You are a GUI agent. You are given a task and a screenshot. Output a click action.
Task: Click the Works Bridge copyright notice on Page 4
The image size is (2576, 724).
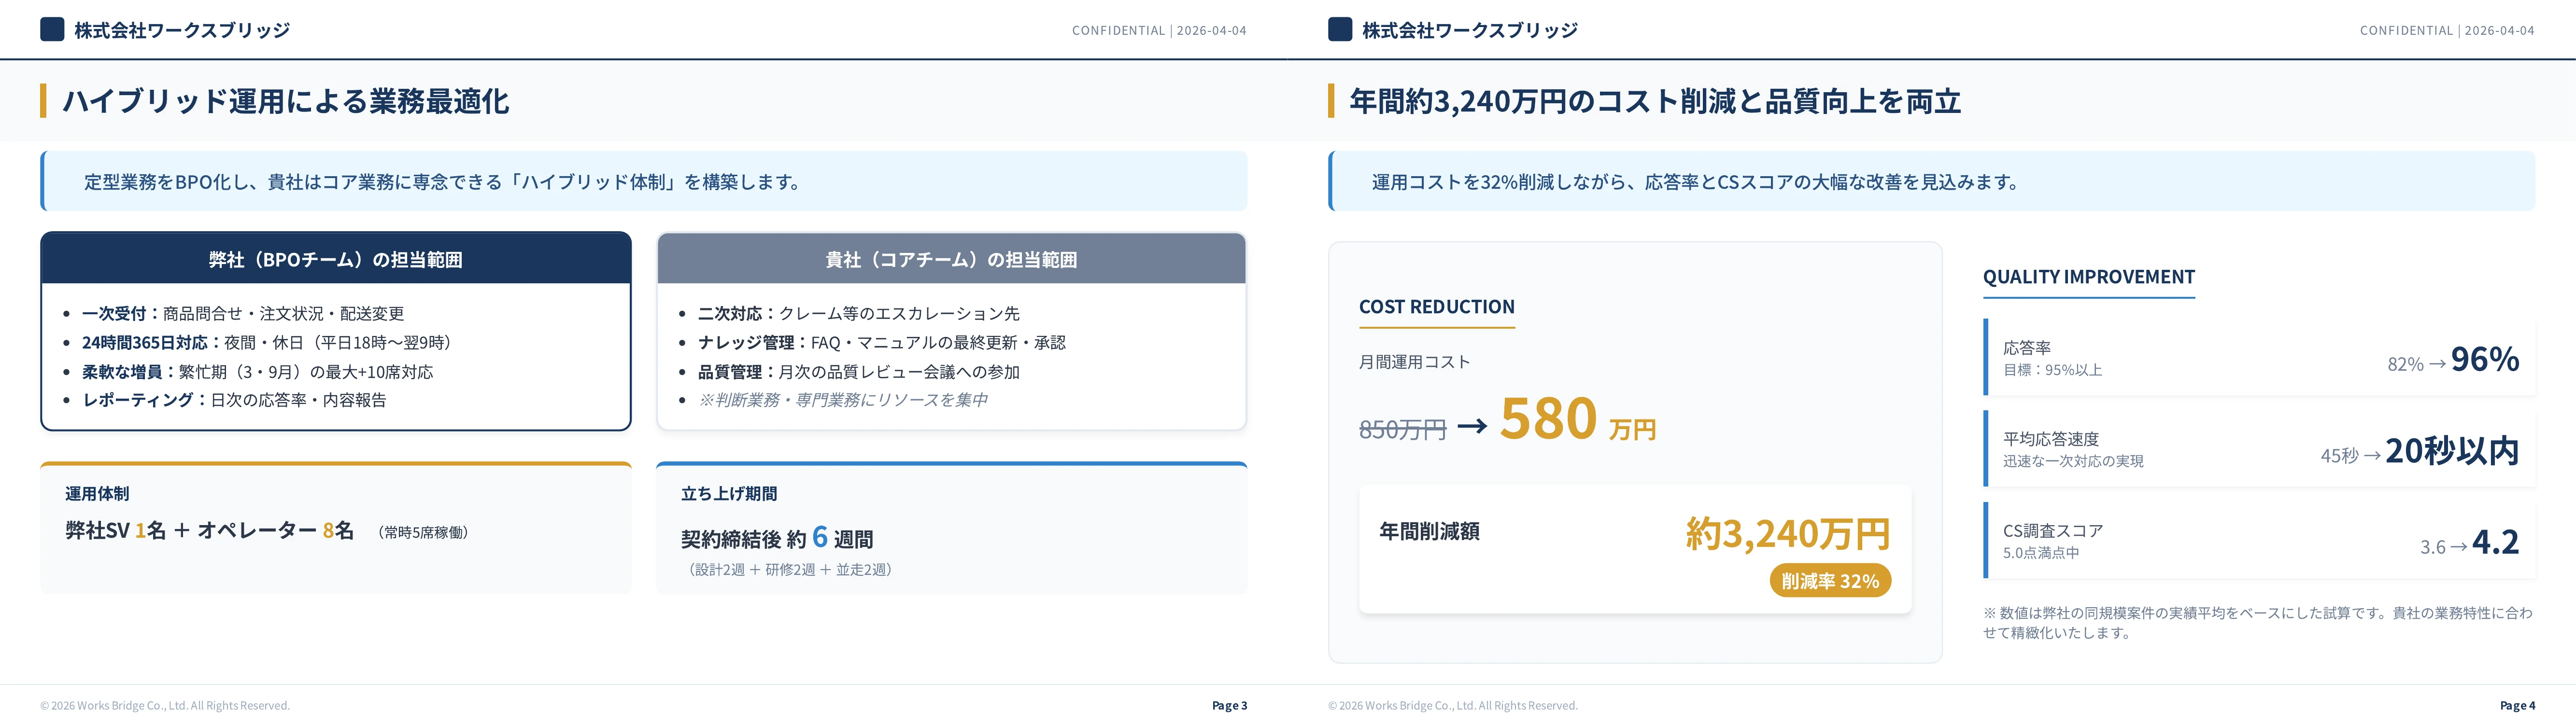pyautogui.click(x=1453, y=706)
